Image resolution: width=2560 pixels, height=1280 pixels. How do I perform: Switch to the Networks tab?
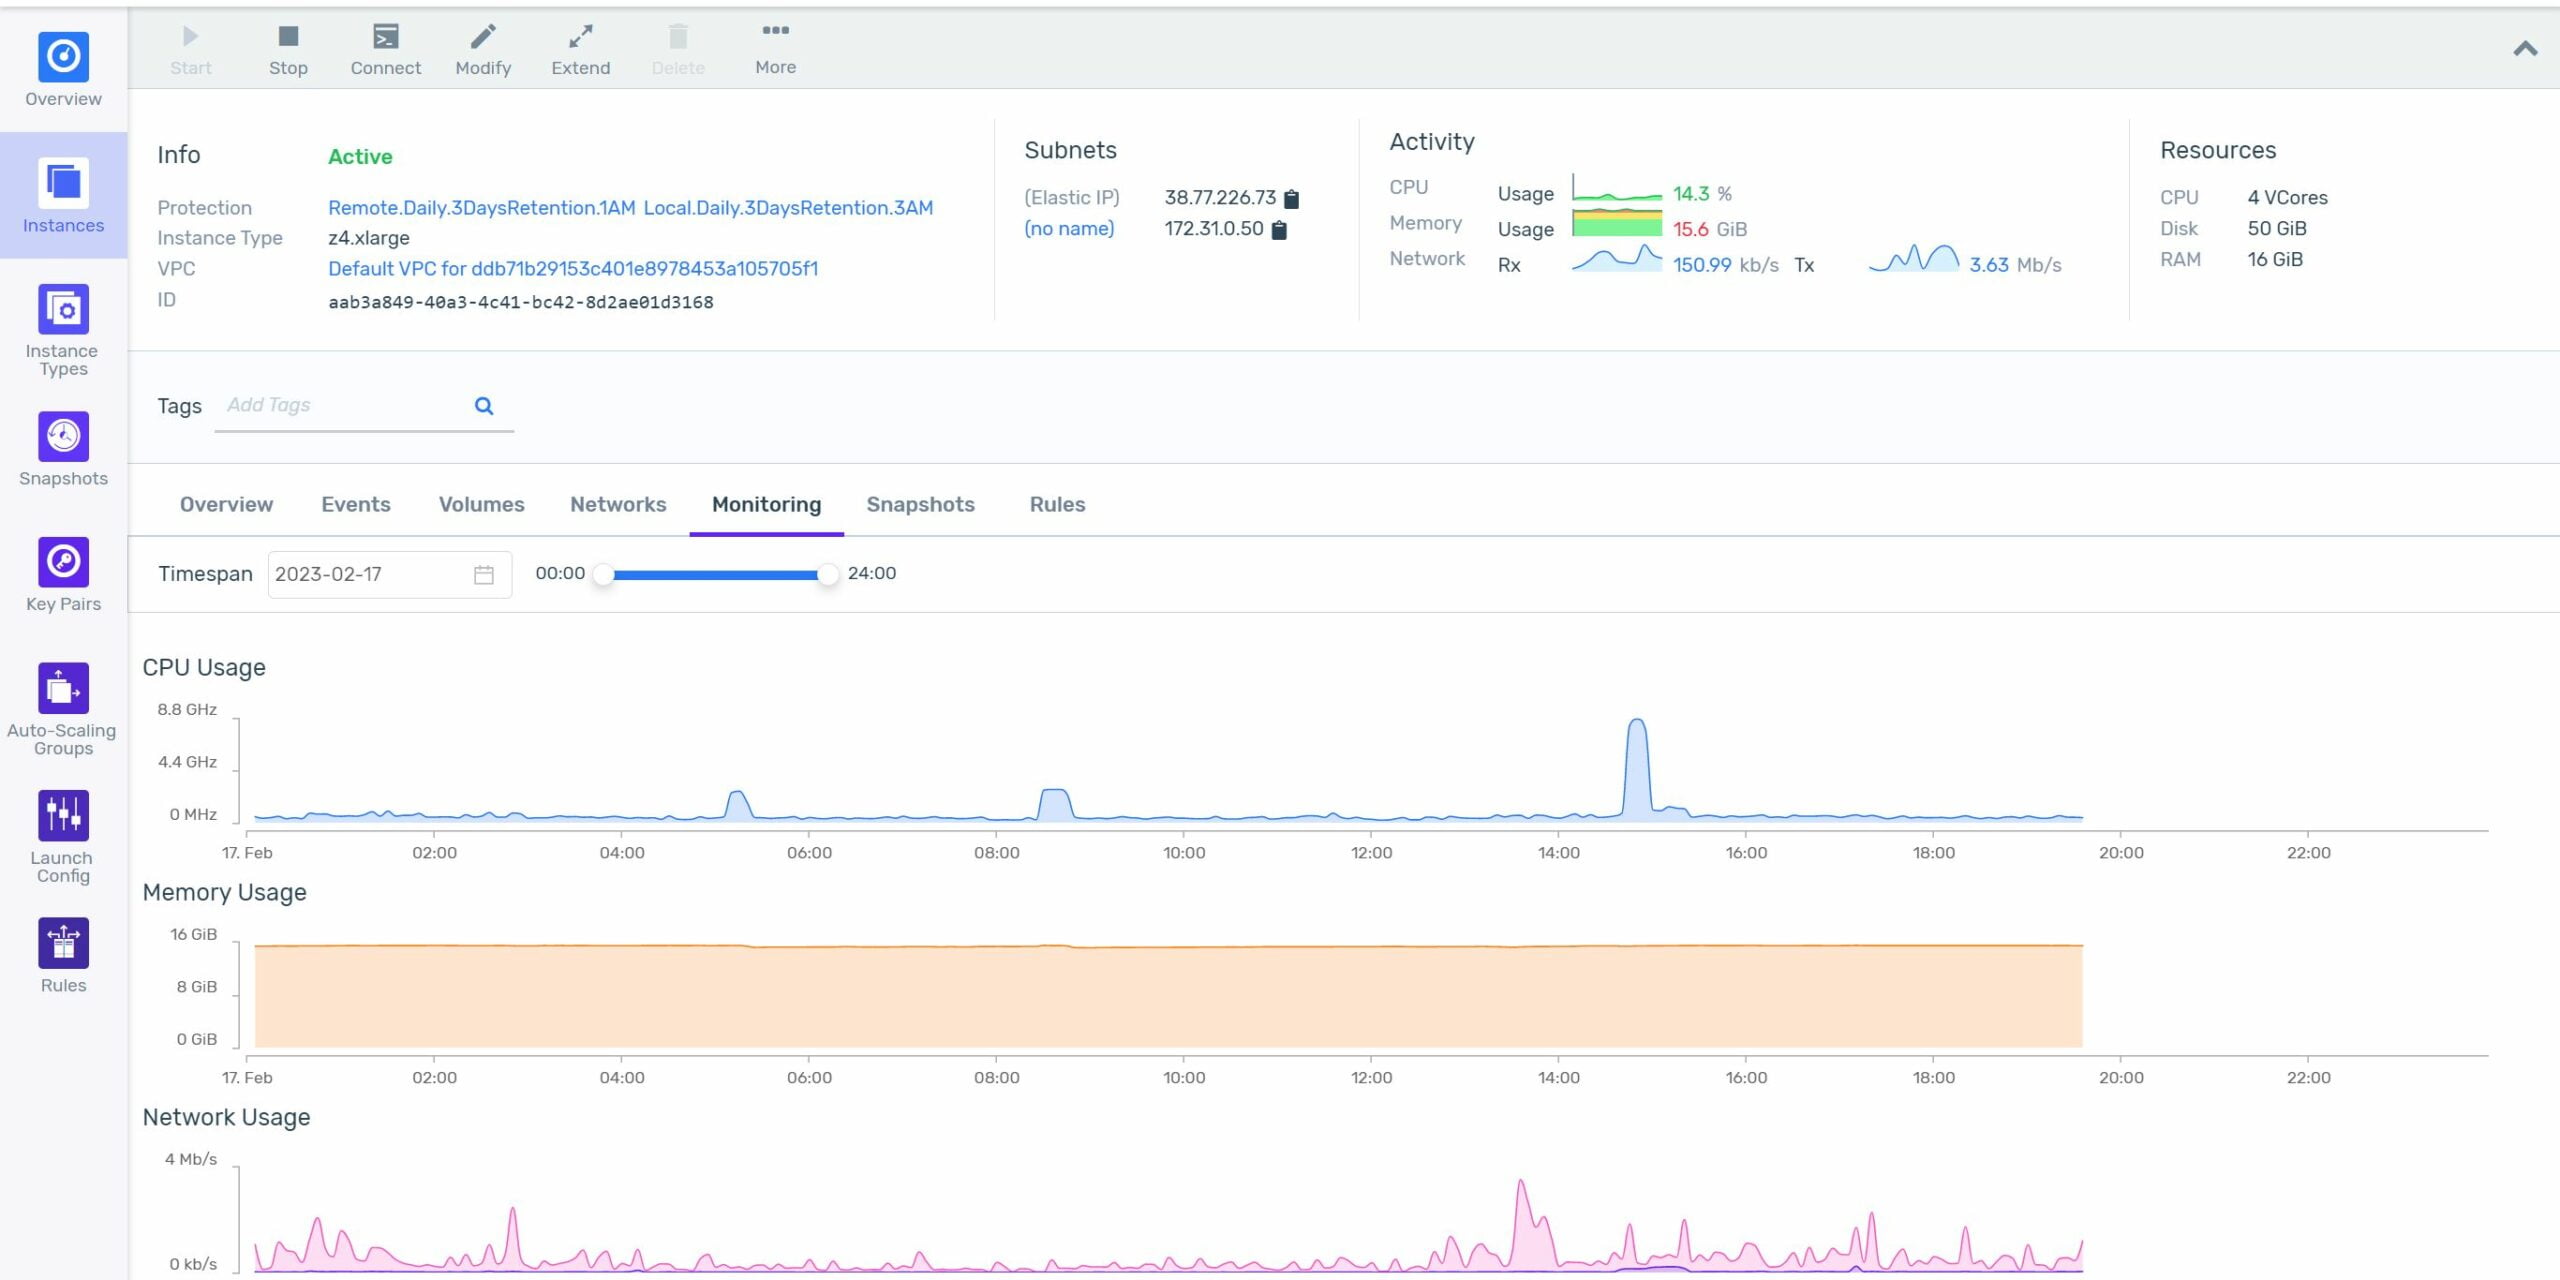point(618,505)
